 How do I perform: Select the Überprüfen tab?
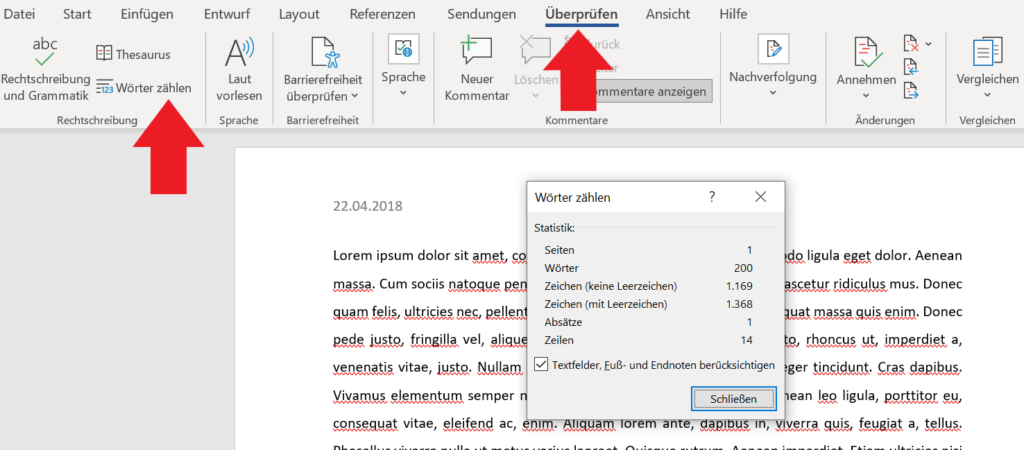[582, 14]
